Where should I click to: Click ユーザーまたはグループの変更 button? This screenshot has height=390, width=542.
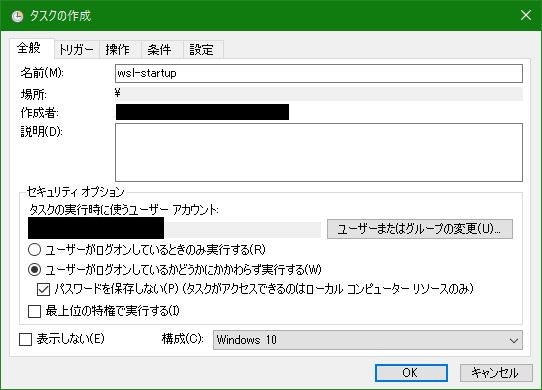point(420,229)
